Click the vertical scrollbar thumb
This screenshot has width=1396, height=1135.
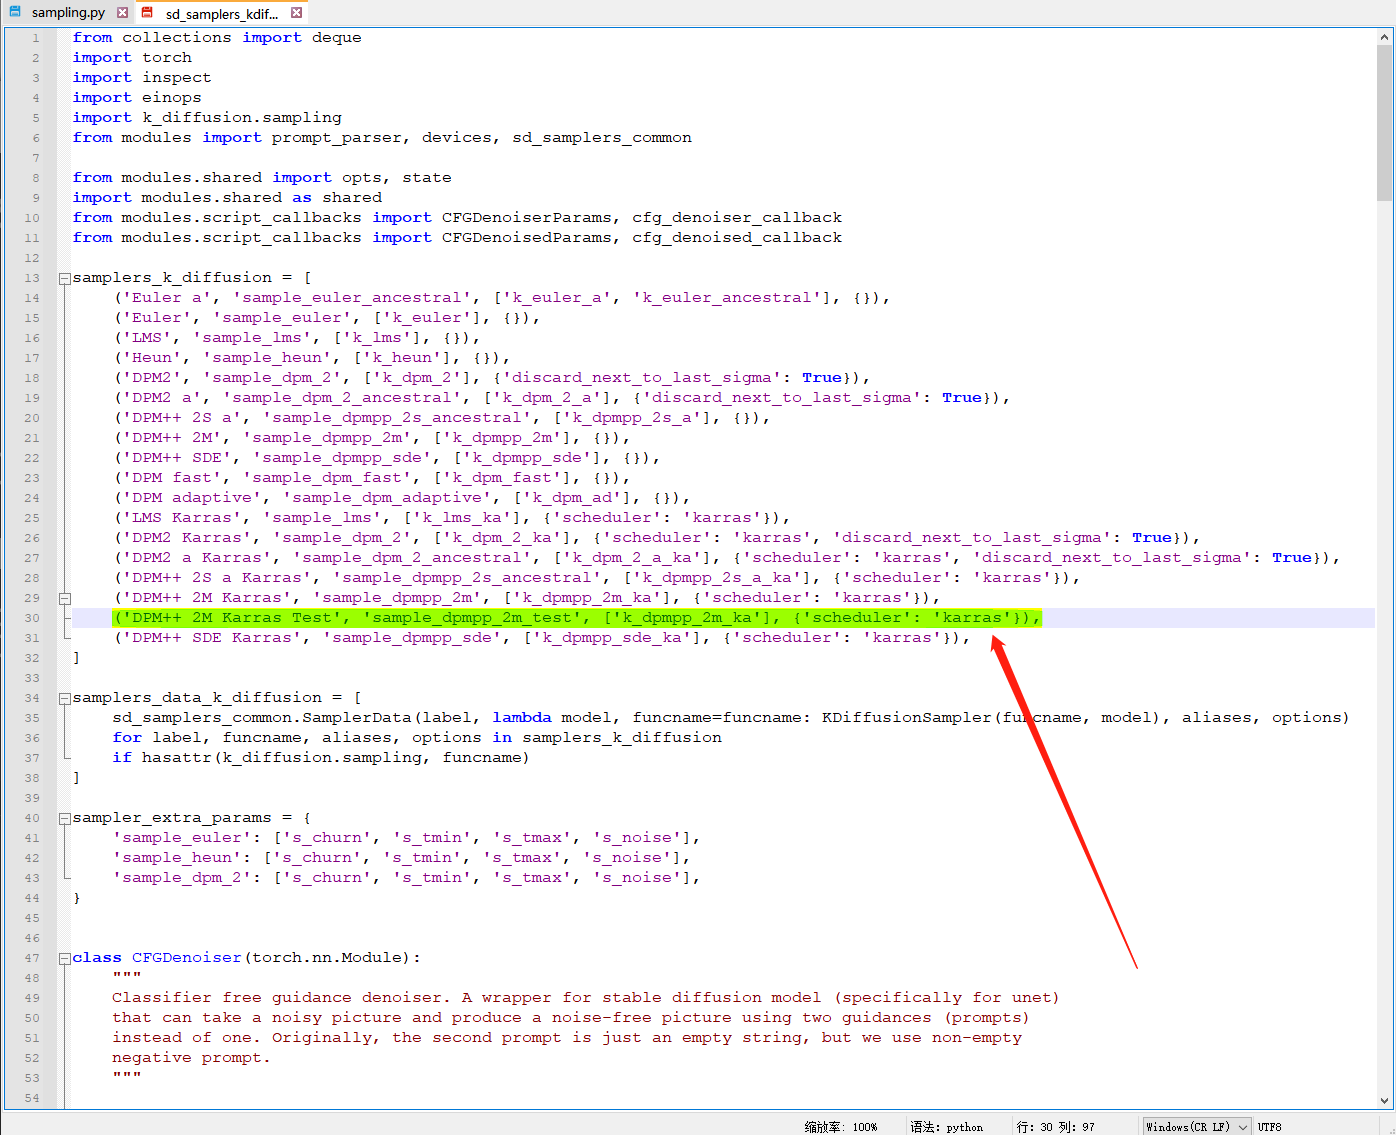point(1385,120)
